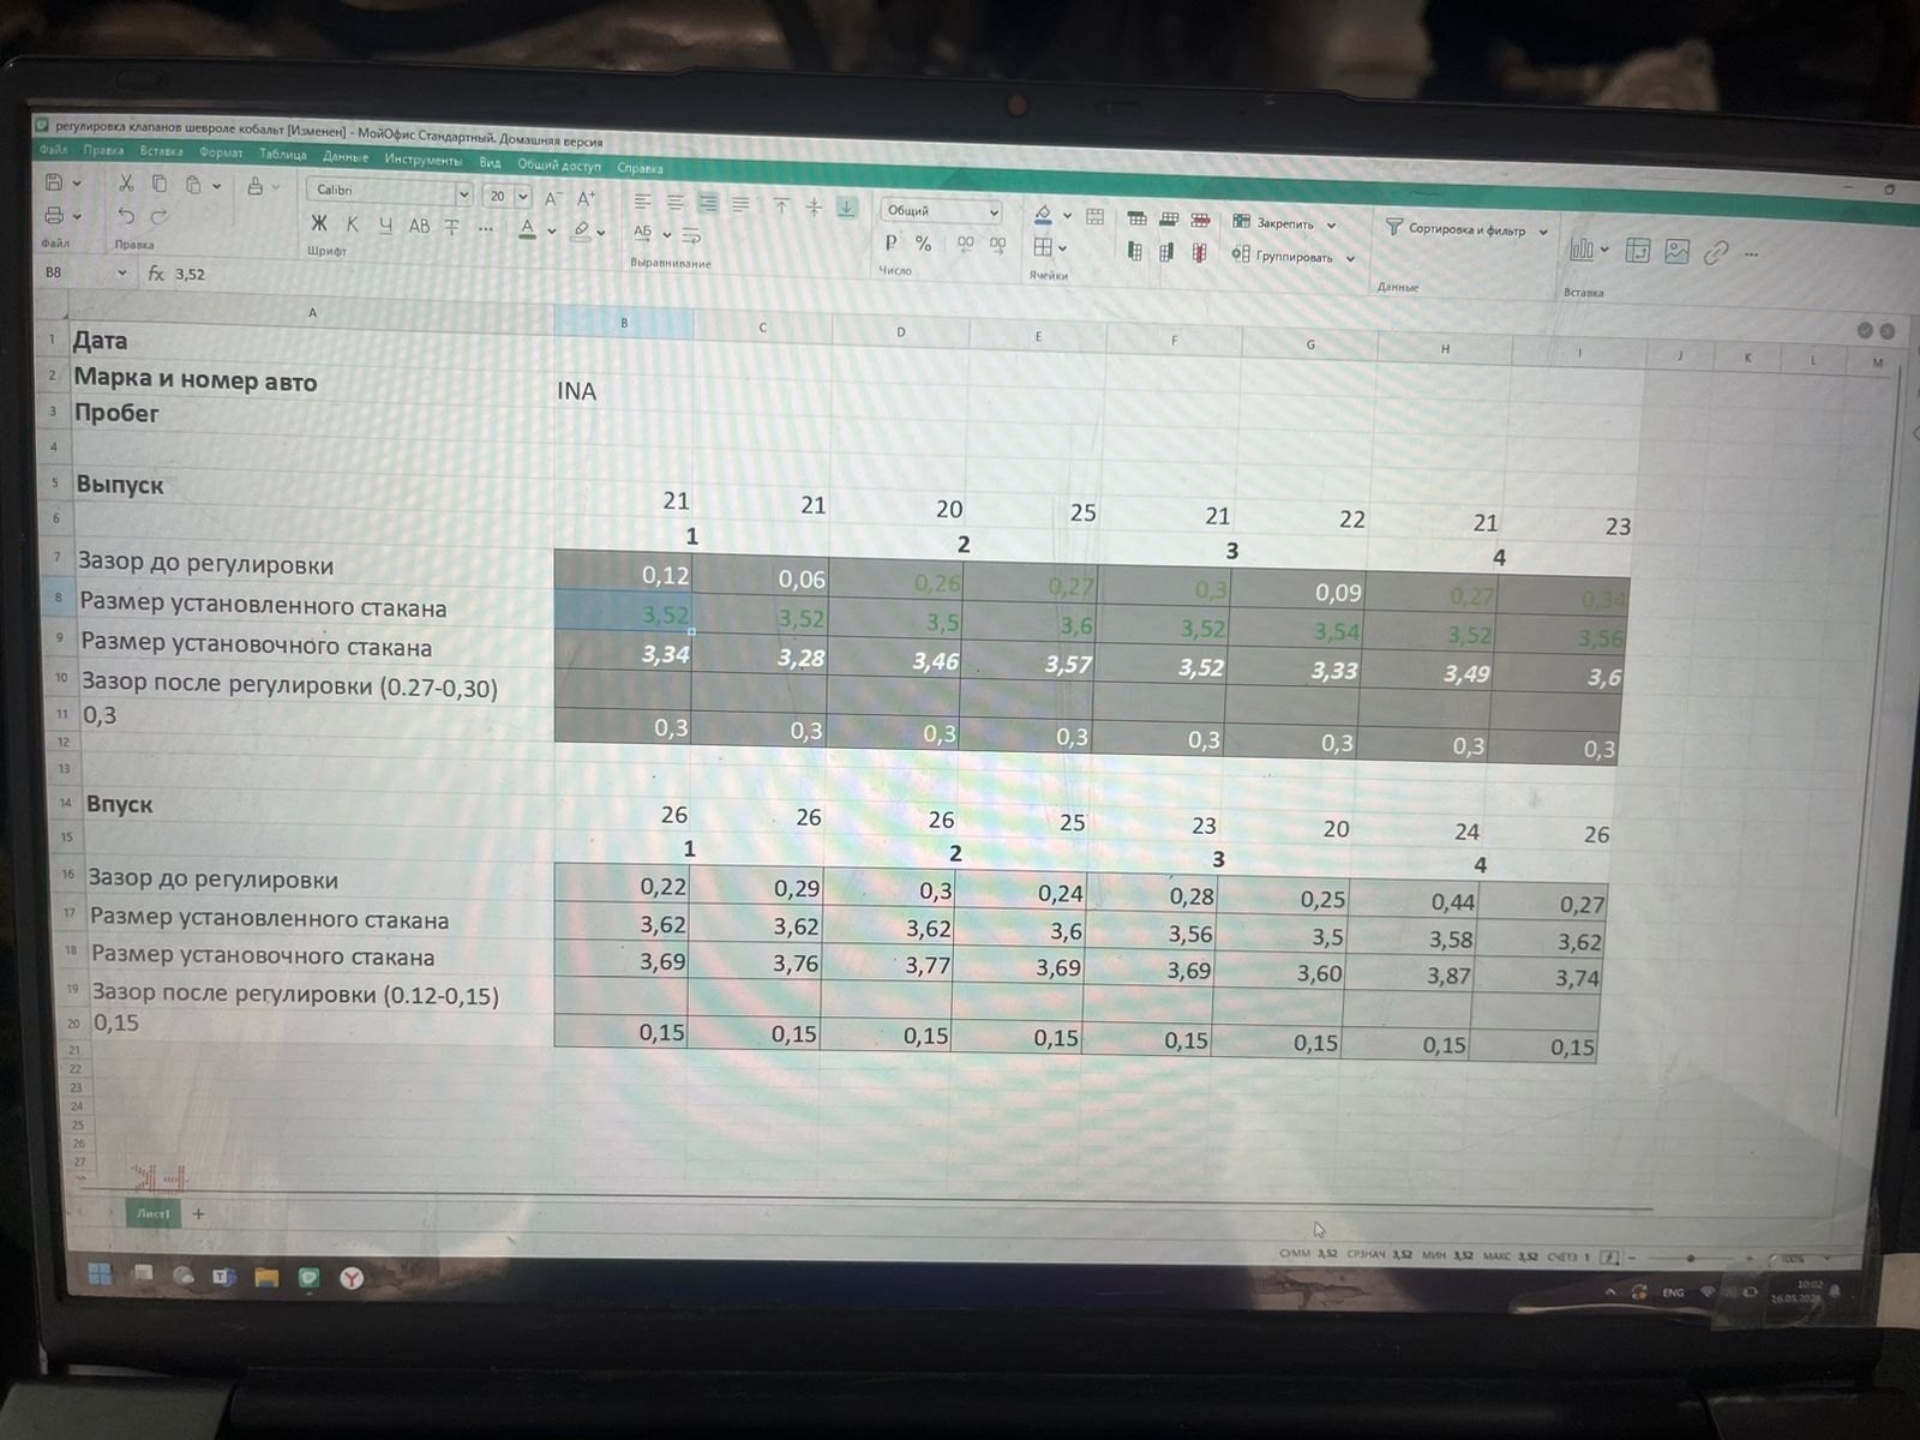Open the Общий number format dropdown

point(993,212)
